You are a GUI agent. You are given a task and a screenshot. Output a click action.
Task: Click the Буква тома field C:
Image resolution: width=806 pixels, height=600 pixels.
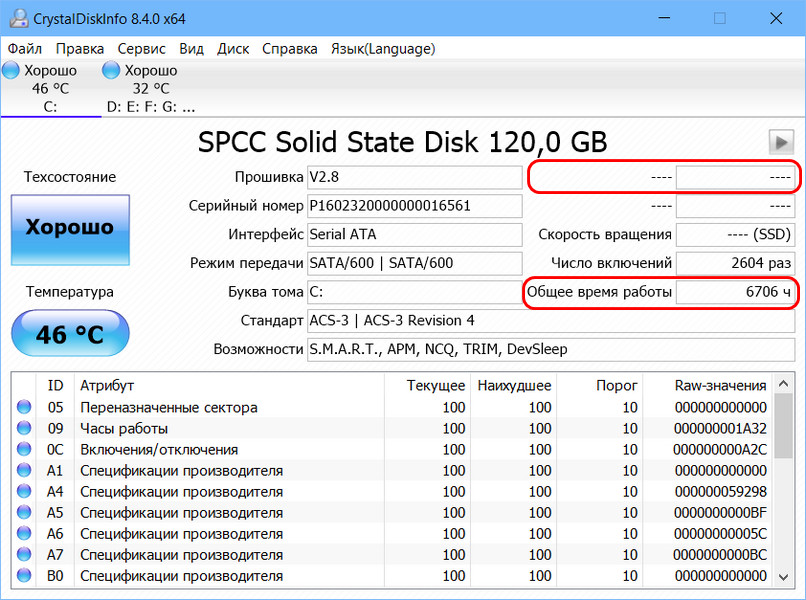(415, 292)
